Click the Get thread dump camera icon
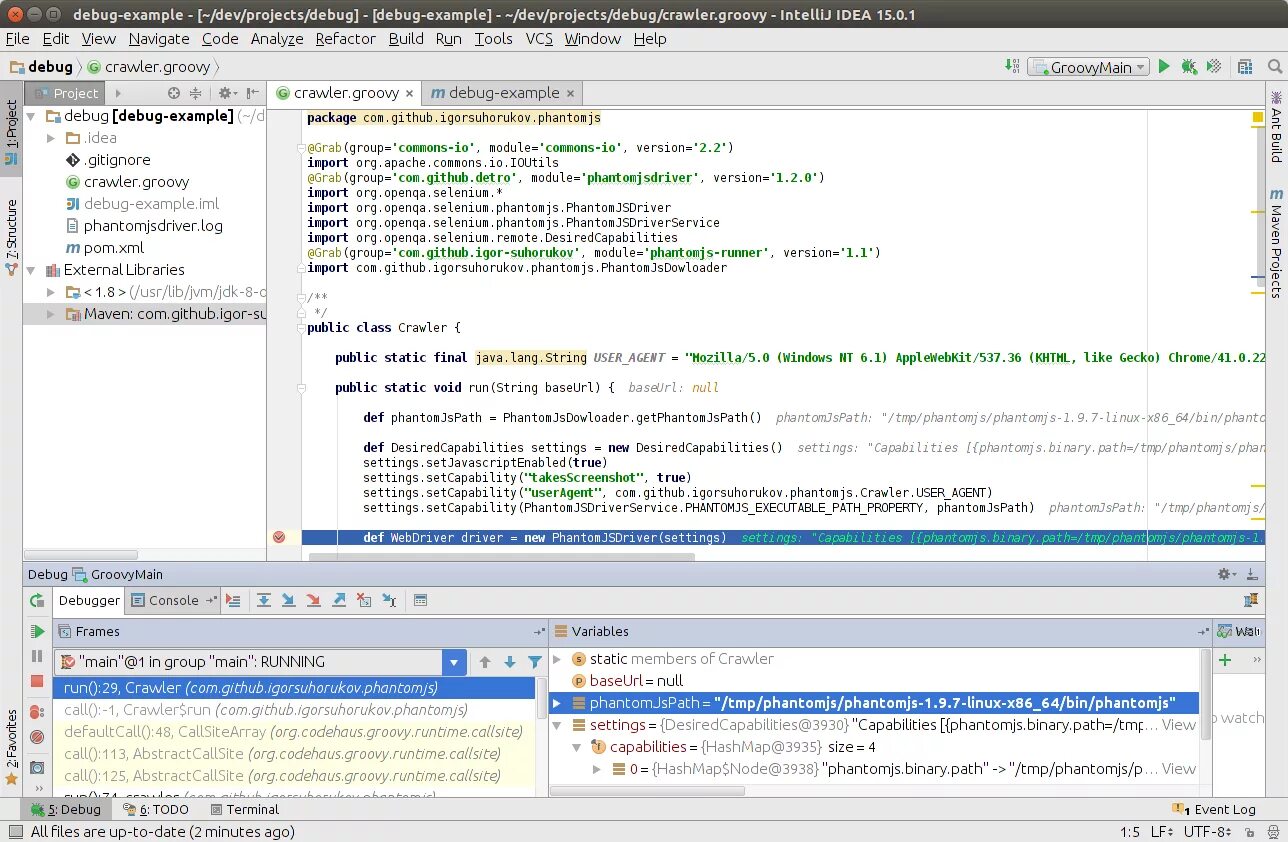Viewport: 1288px width, 842px height. pos(37,768)
